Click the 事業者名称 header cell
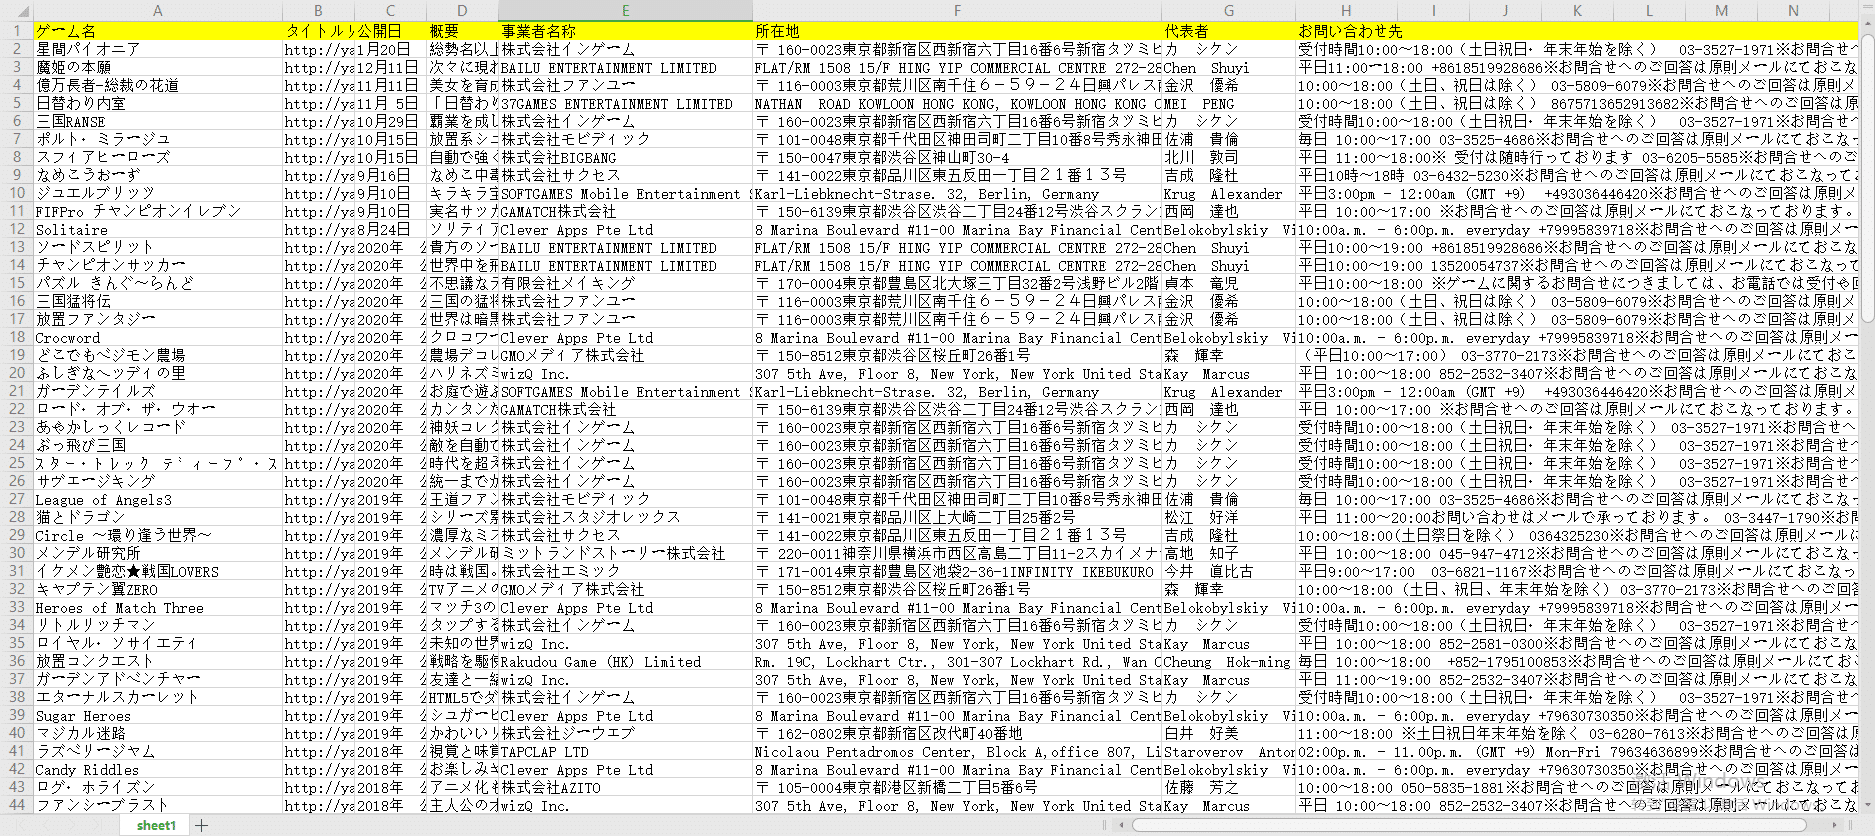The height and width of the screenshot is (836, 1875). coord(625,31)
